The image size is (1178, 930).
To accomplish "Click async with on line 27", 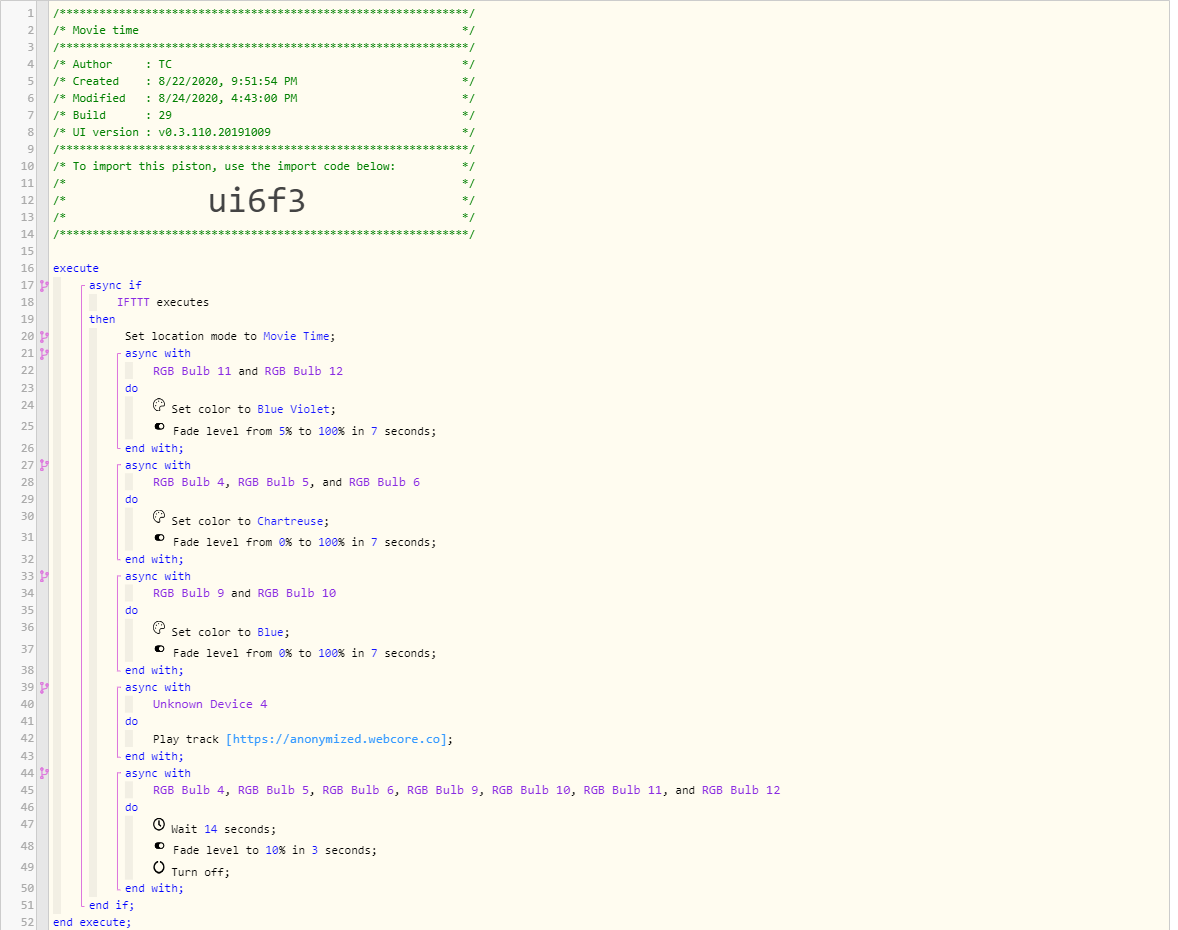I will [158, 466].
